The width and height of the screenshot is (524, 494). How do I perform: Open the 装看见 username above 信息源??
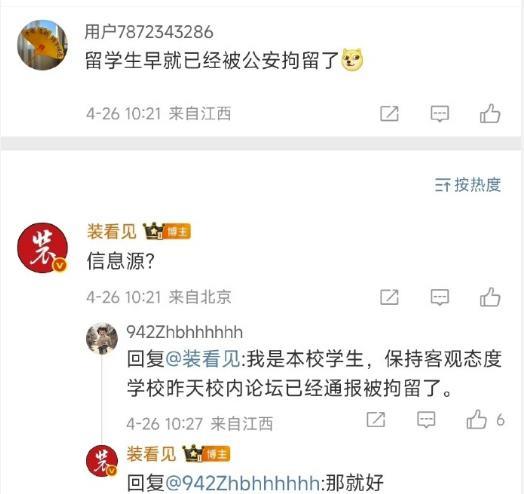[112, 232]
